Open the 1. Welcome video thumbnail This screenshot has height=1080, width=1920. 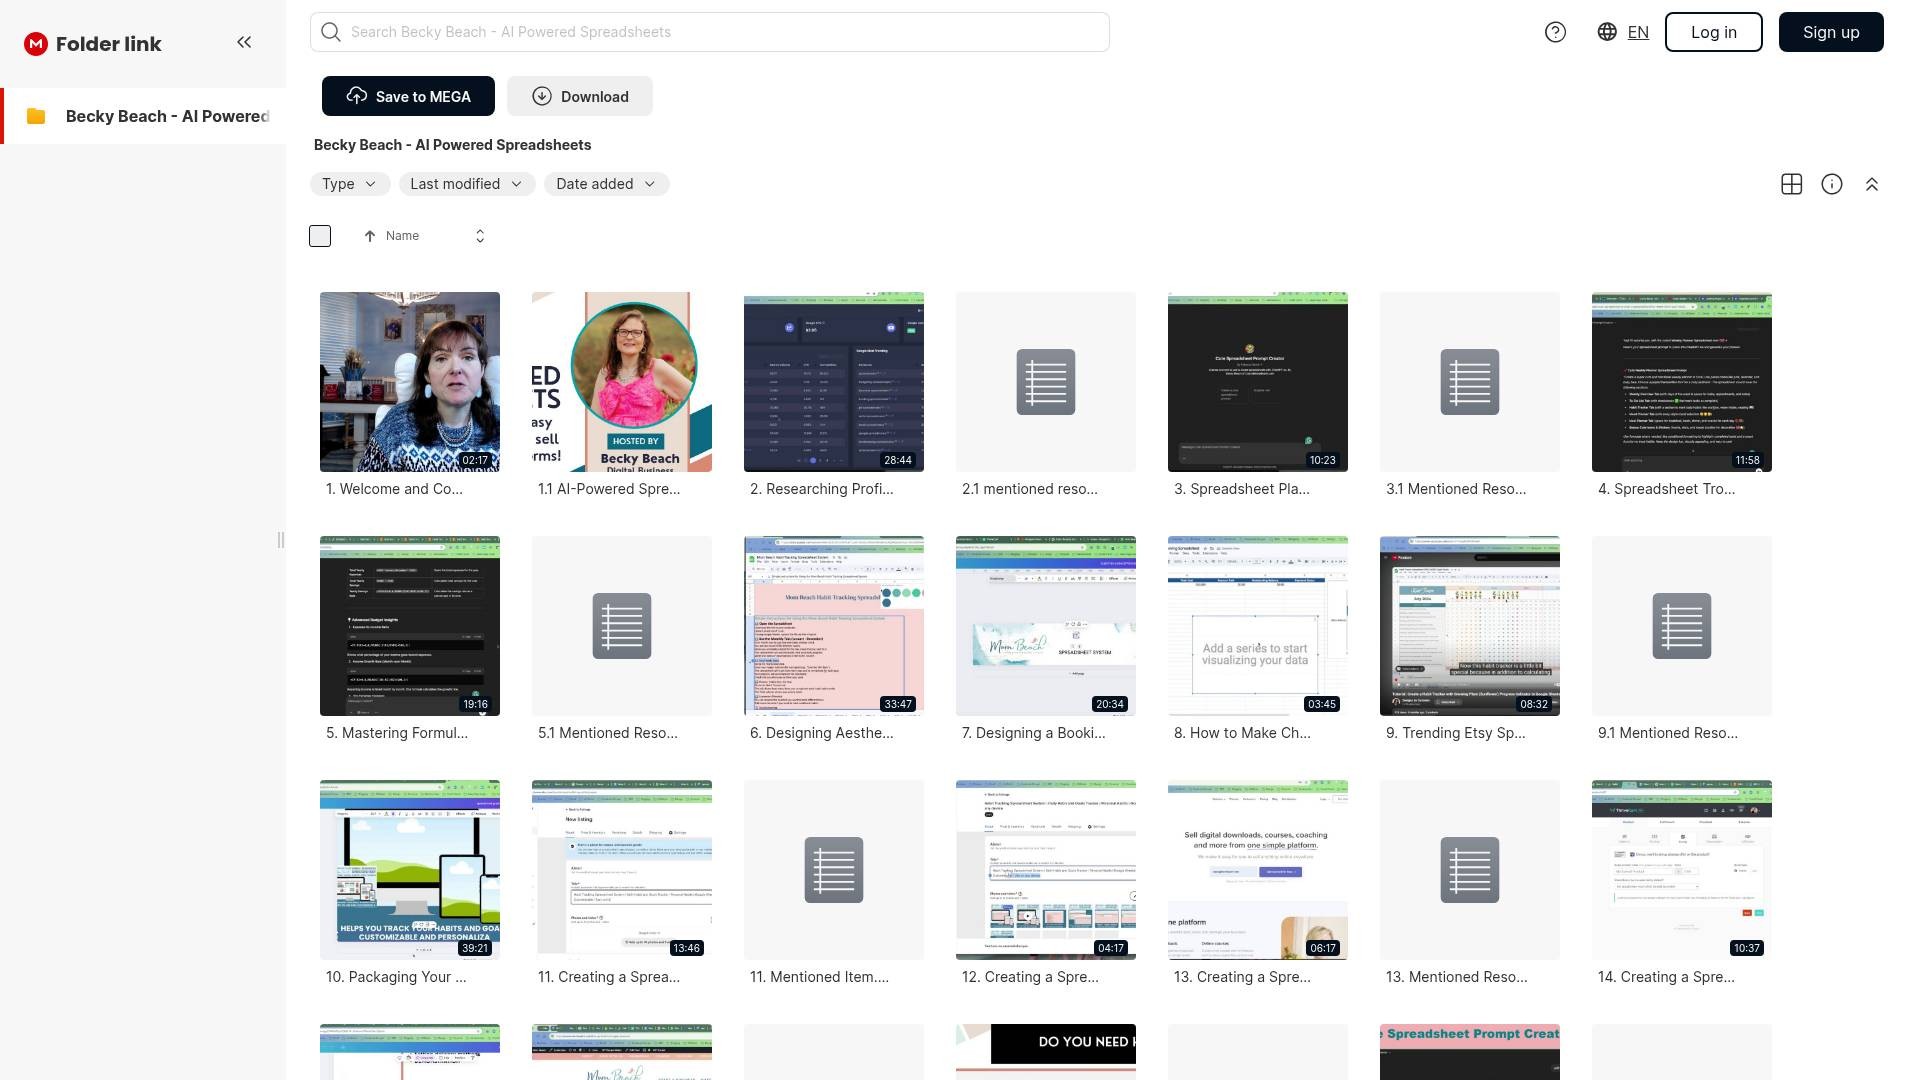(410, 382)
